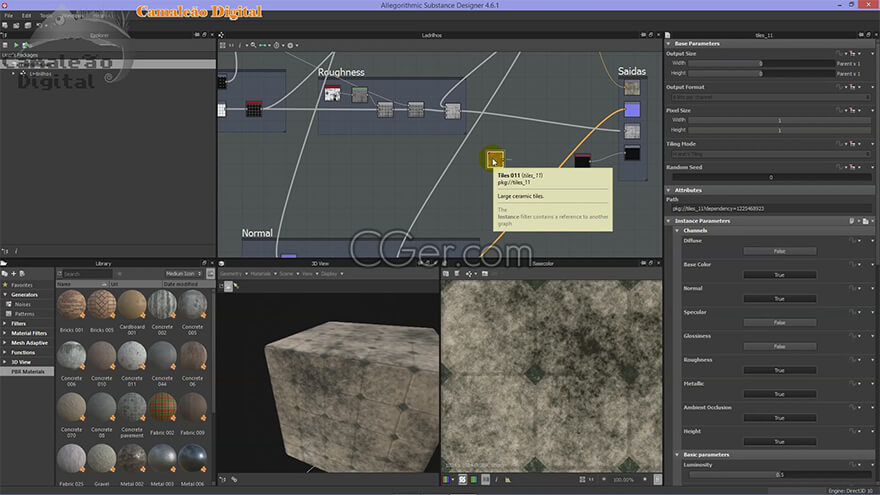Toggle the Normal channel True button

[780, 299]
